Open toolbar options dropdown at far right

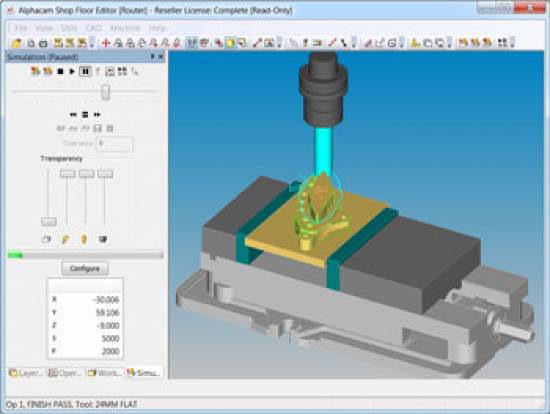(x=512, y=43)
